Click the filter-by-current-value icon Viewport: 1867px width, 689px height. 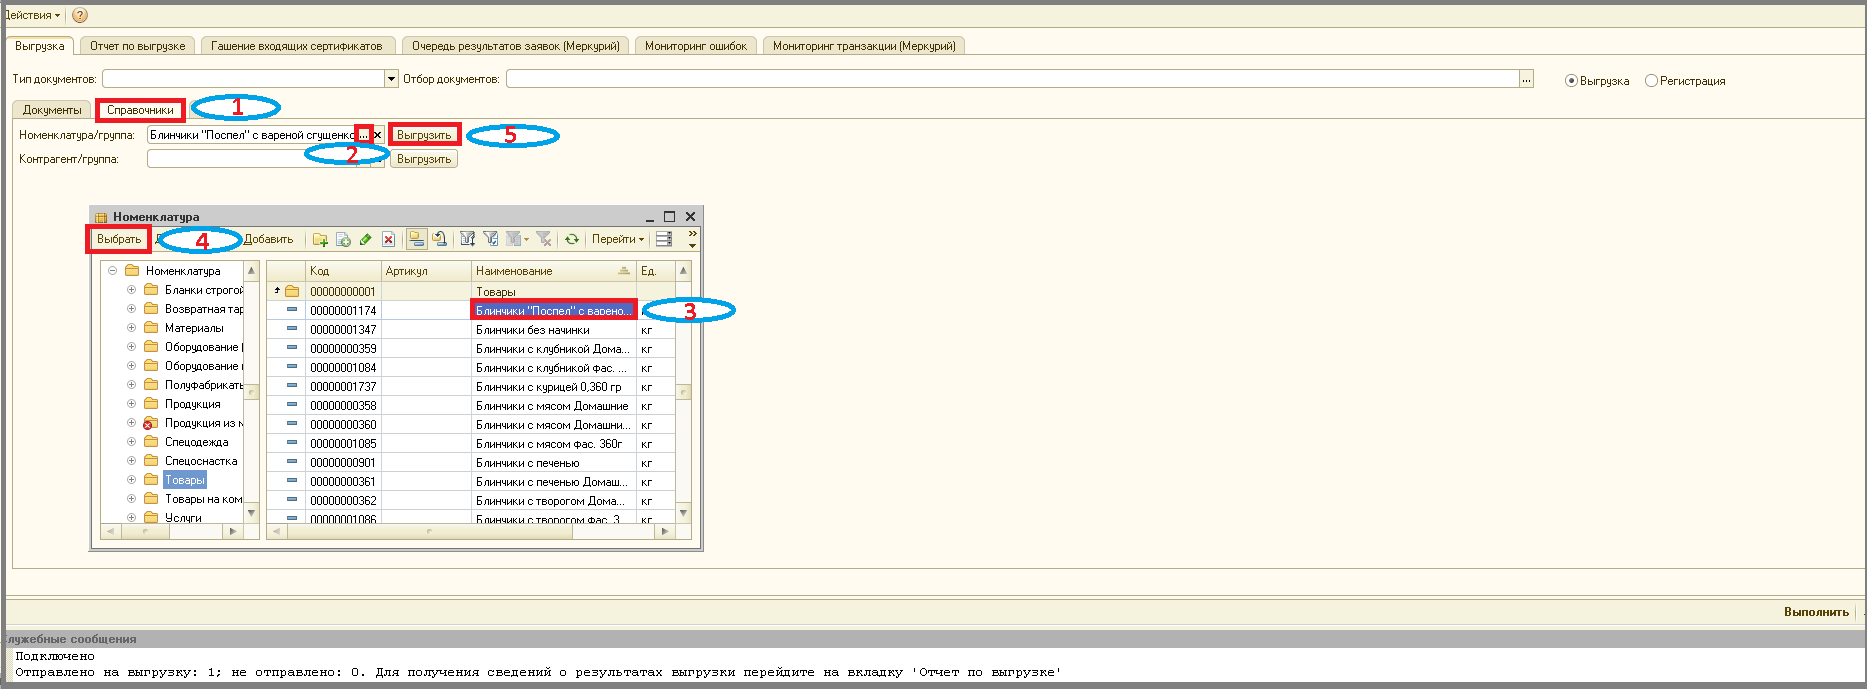(x=490, y=239)
